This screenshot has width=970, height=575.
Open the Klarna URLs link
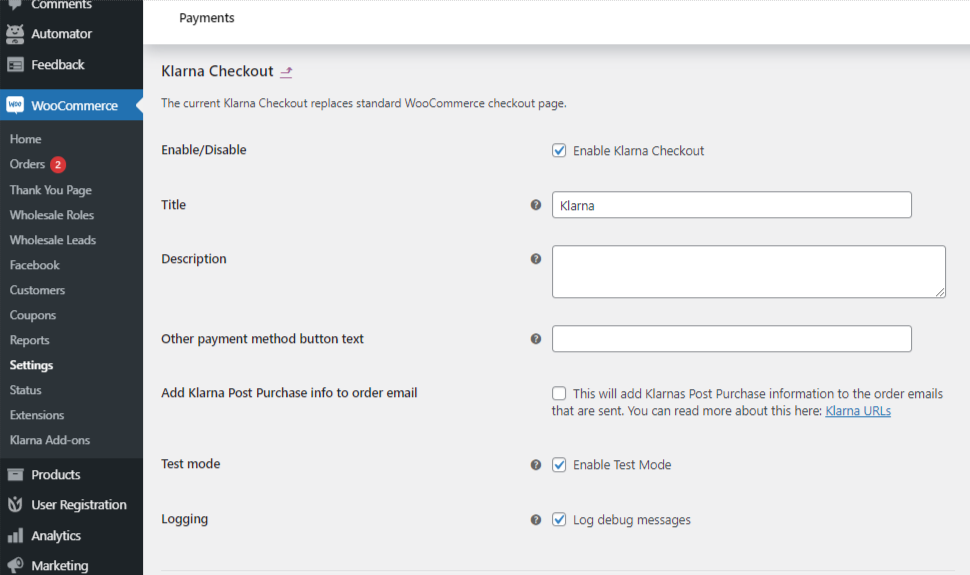[857, 411]
